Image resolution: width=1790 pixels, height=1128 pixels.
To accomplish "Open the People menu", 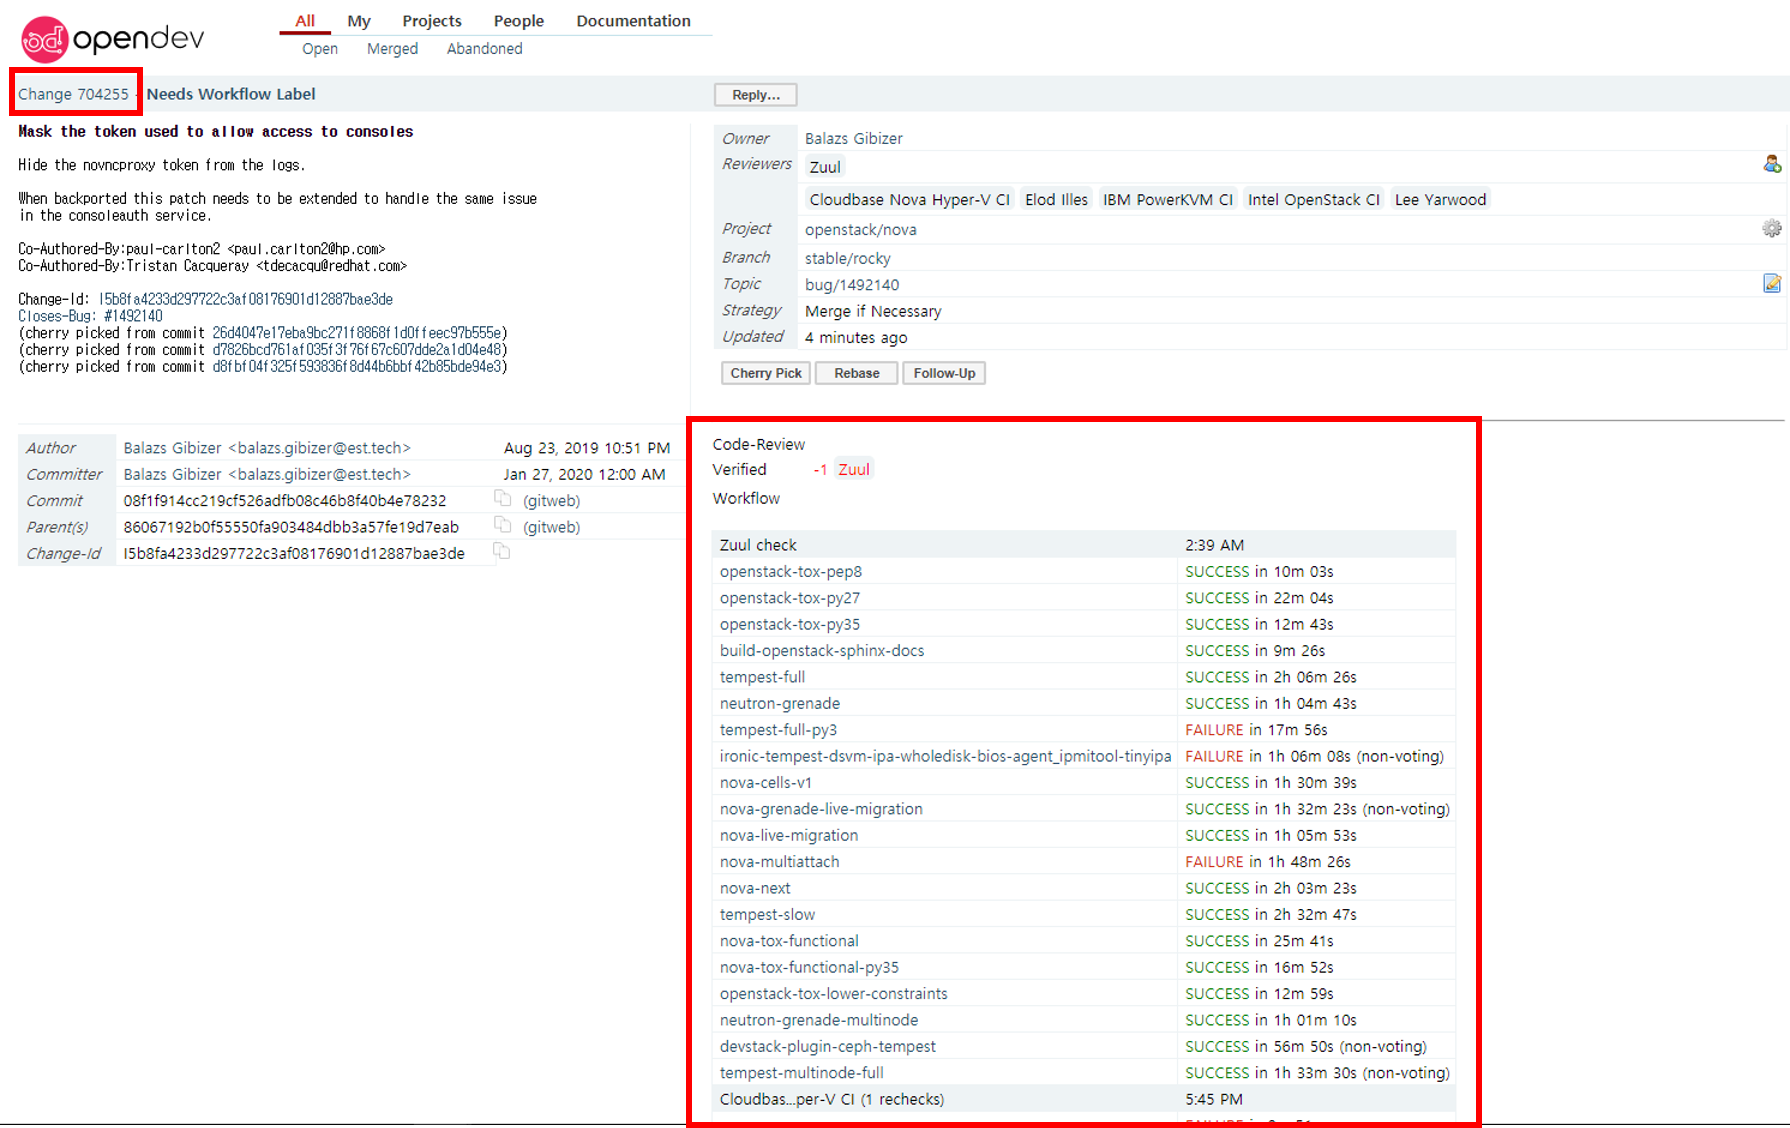I will pos(519,21).
